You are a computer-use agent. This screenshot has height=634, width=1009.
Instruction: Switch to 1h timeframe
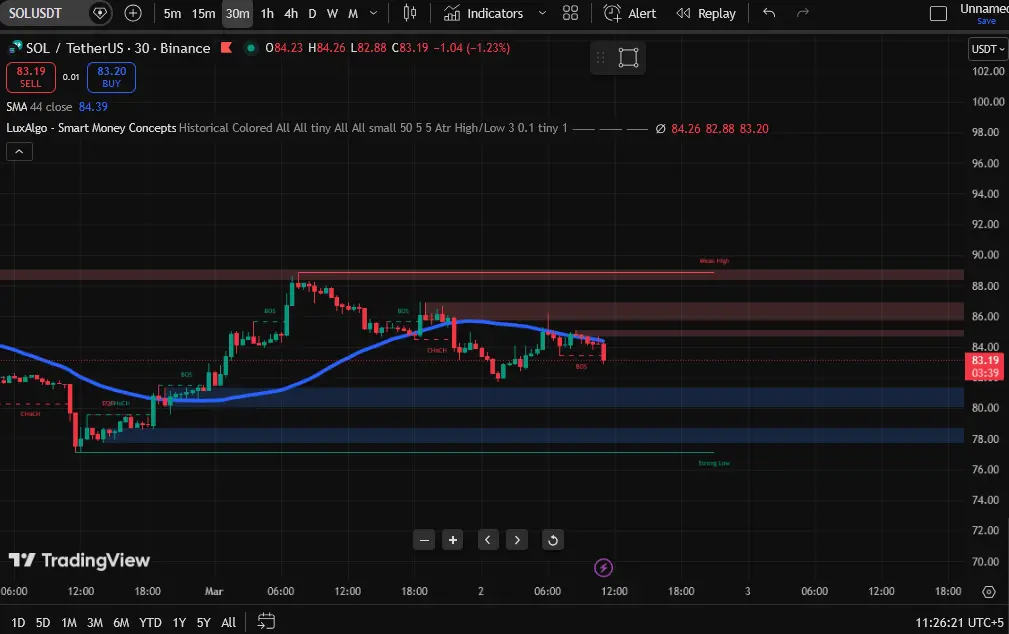(x=267, y=13)
